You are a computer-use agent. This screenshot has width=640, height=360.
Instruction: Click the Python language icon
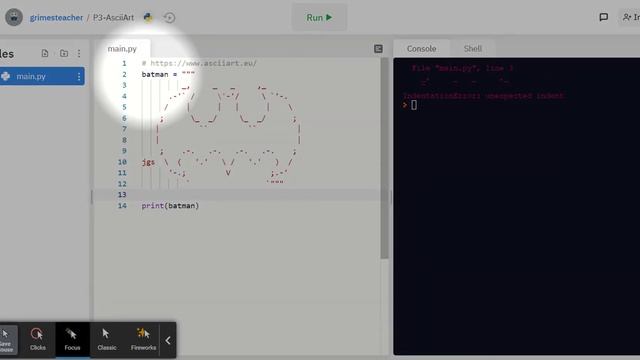pyautogui.click(x=148, y=17)
